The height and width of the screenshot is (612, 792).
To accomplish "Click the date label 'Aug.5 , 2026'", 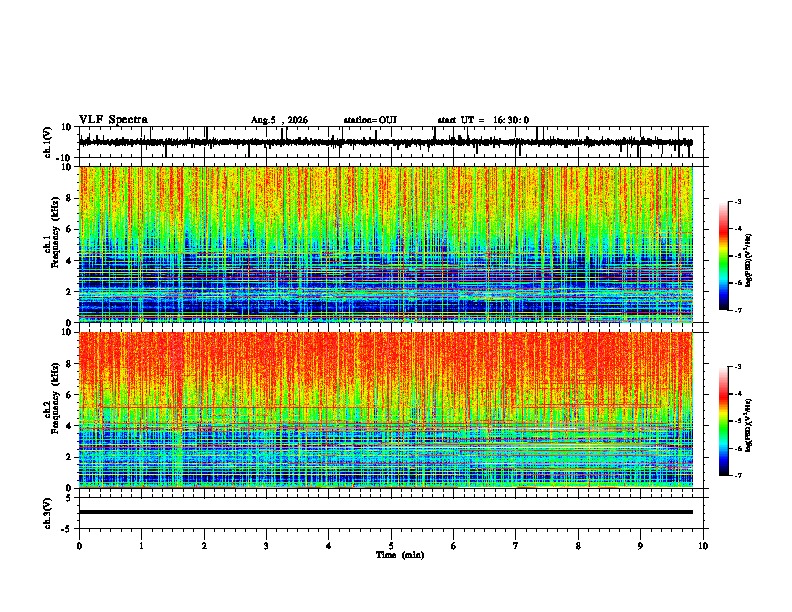I will pyautogui.click(x=279, y=120).
